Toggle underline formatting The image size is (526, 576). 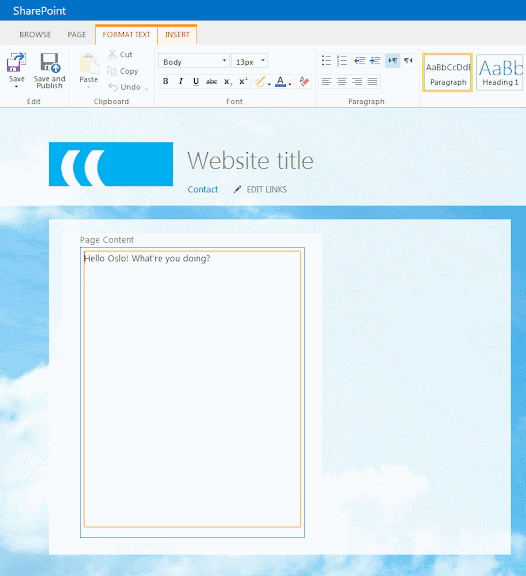(x=196, y=81)
